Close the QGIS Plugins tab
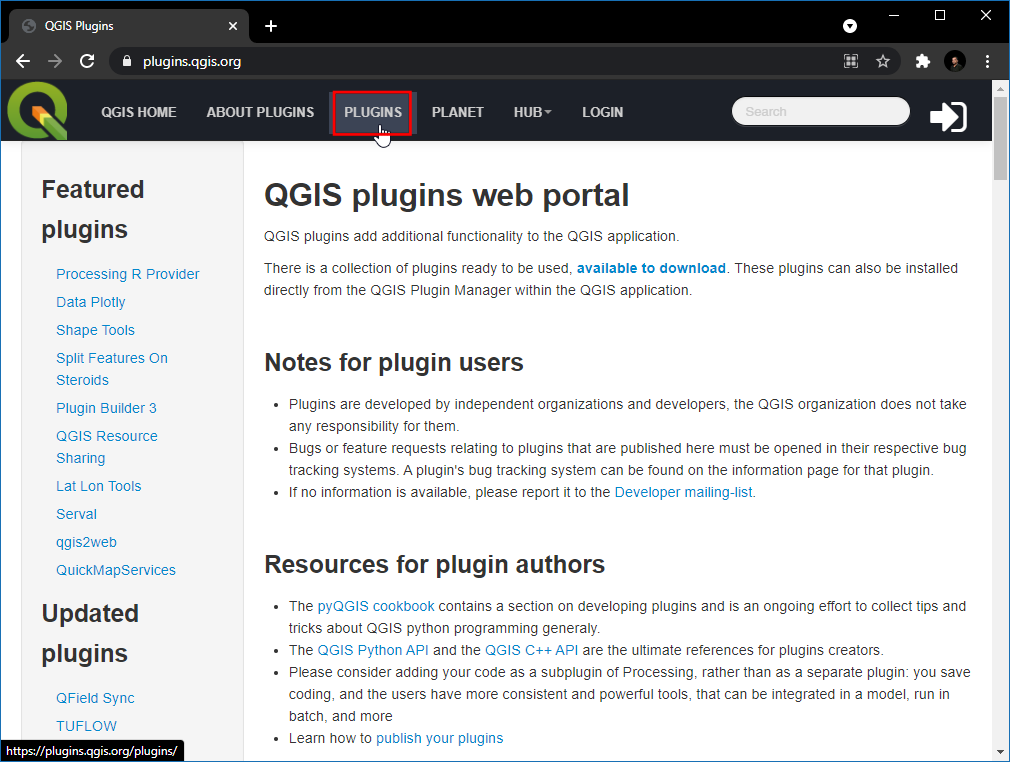Screen dimensions: 1010x762 click(x=234, y=26)
